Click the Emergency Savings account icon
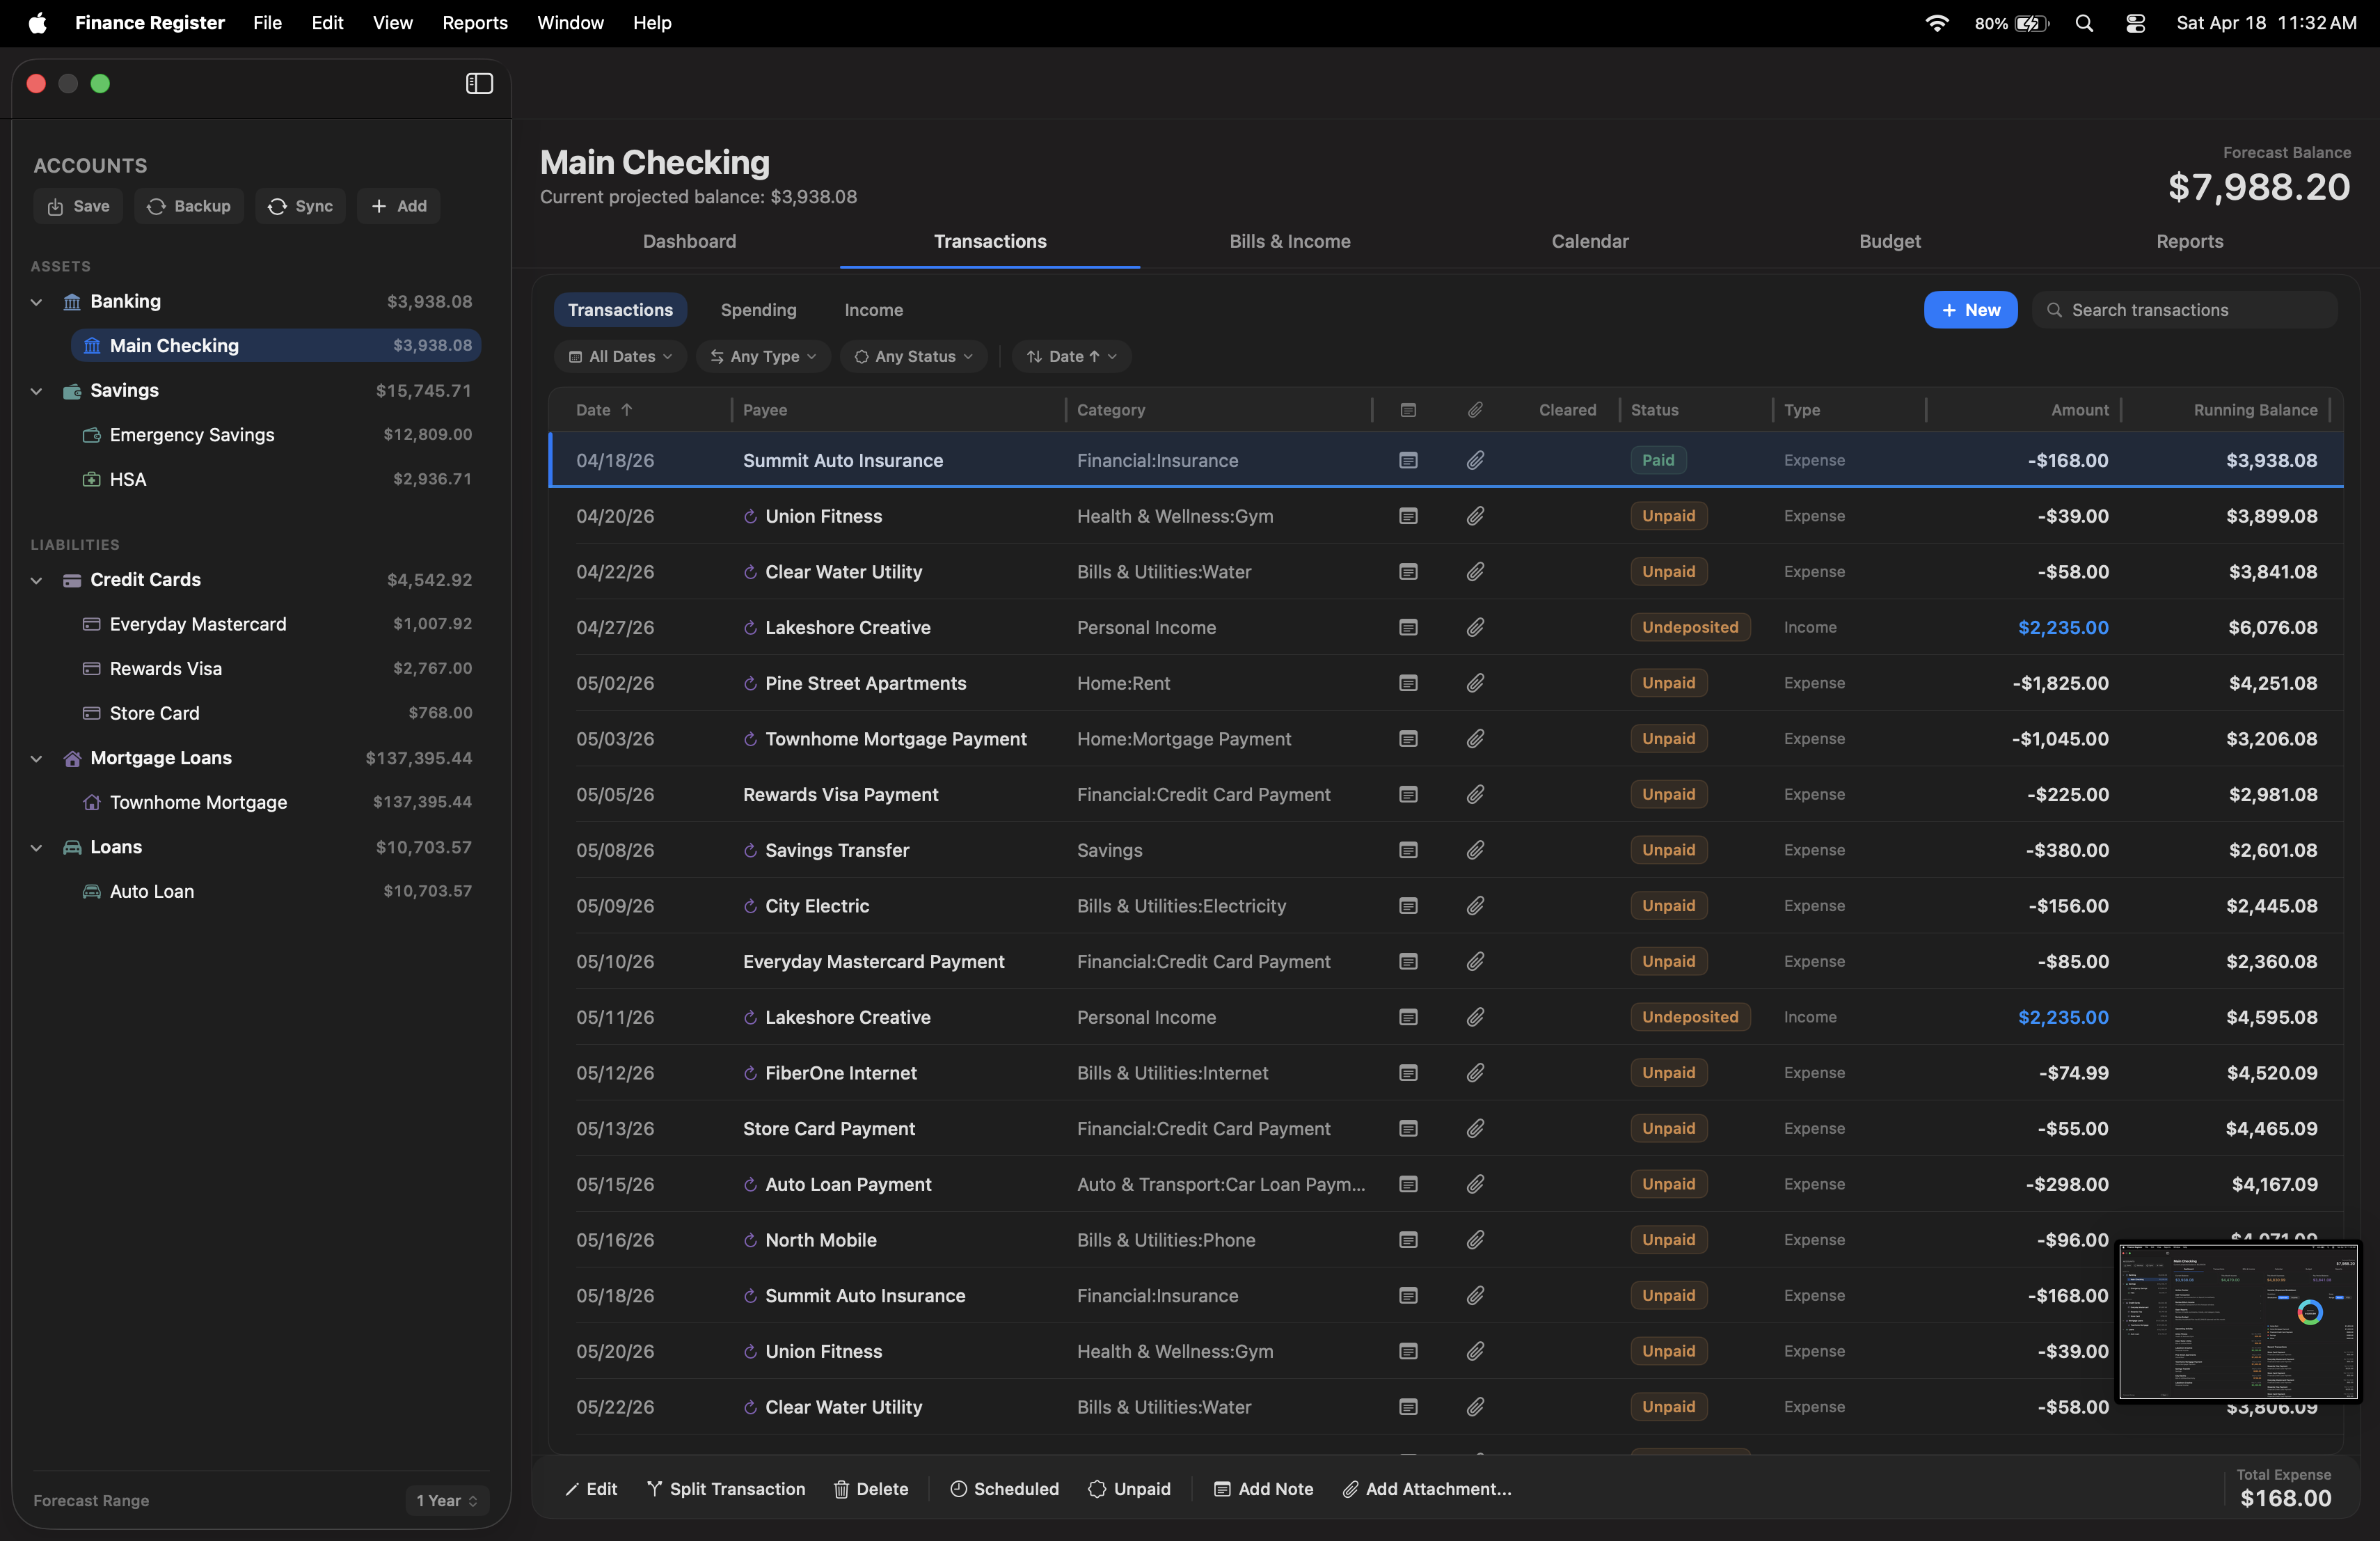The image size is (2380, 1541). click(91, 435)
